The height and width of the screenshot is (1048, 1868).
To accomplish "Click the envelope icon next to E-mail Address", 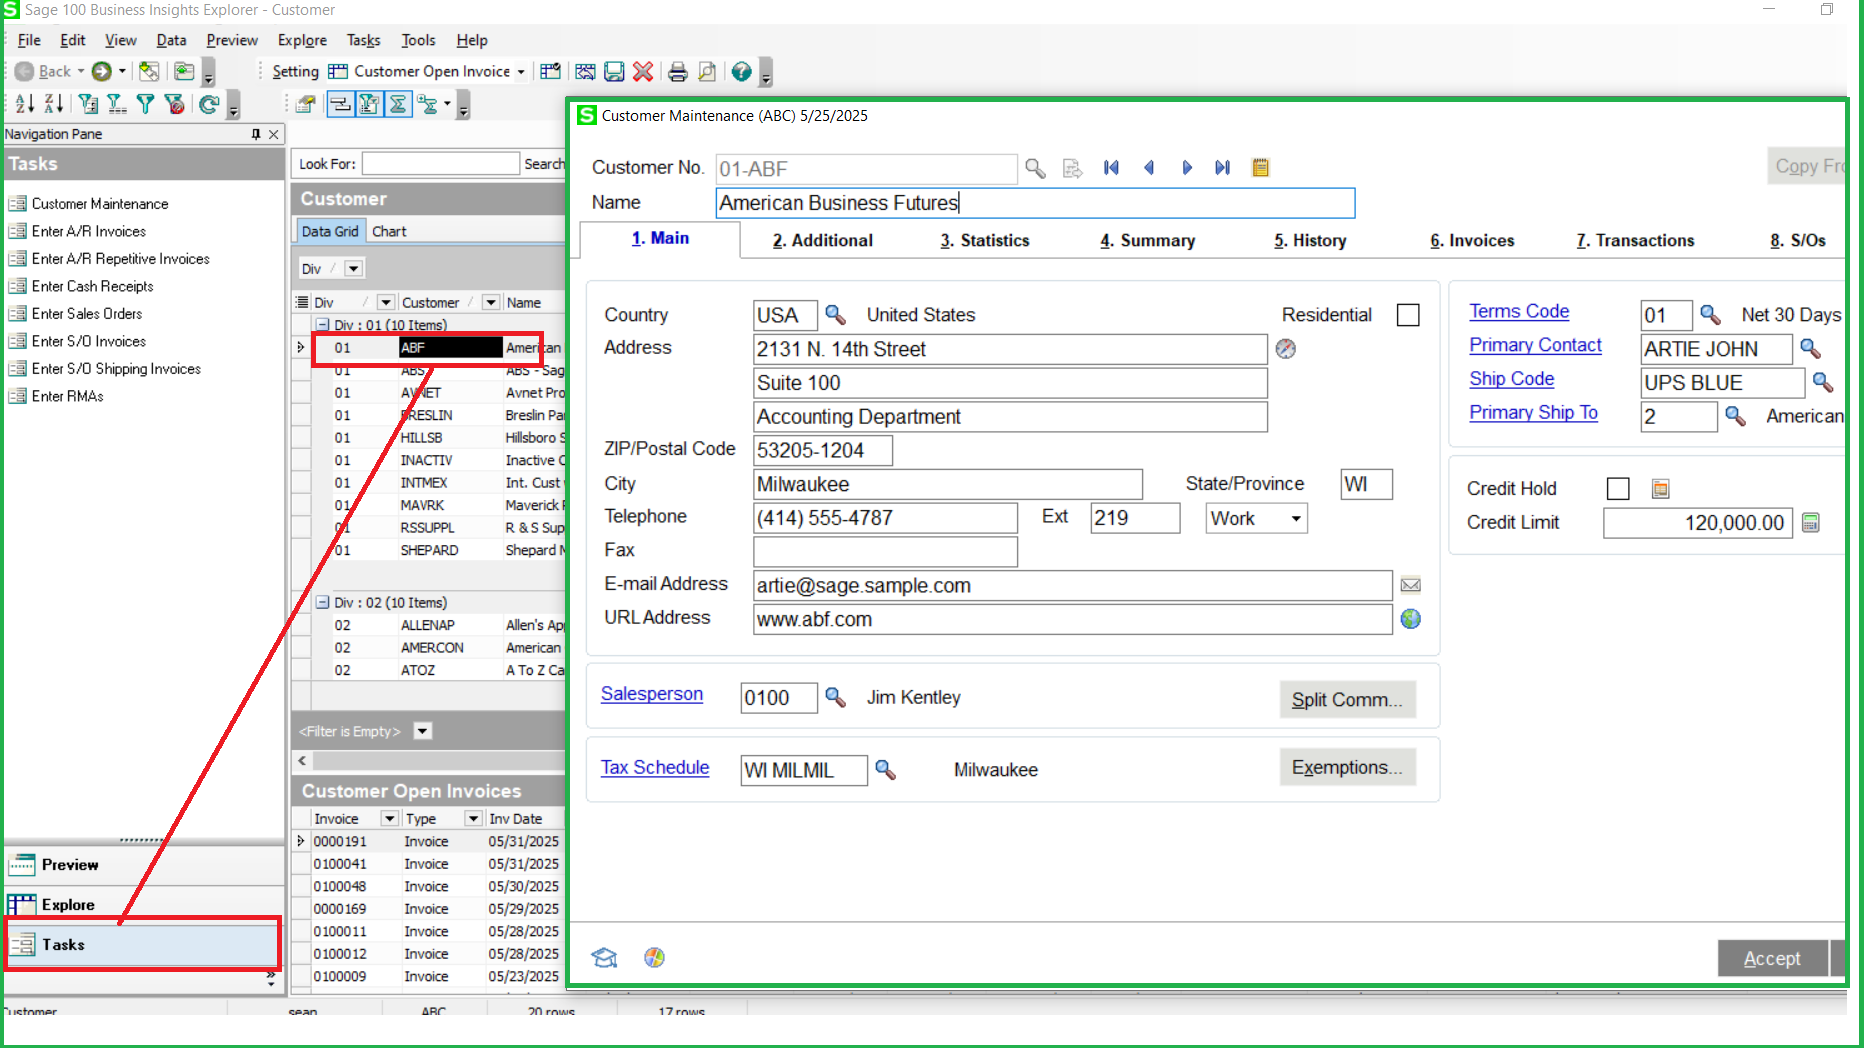I will (1411, 585).
